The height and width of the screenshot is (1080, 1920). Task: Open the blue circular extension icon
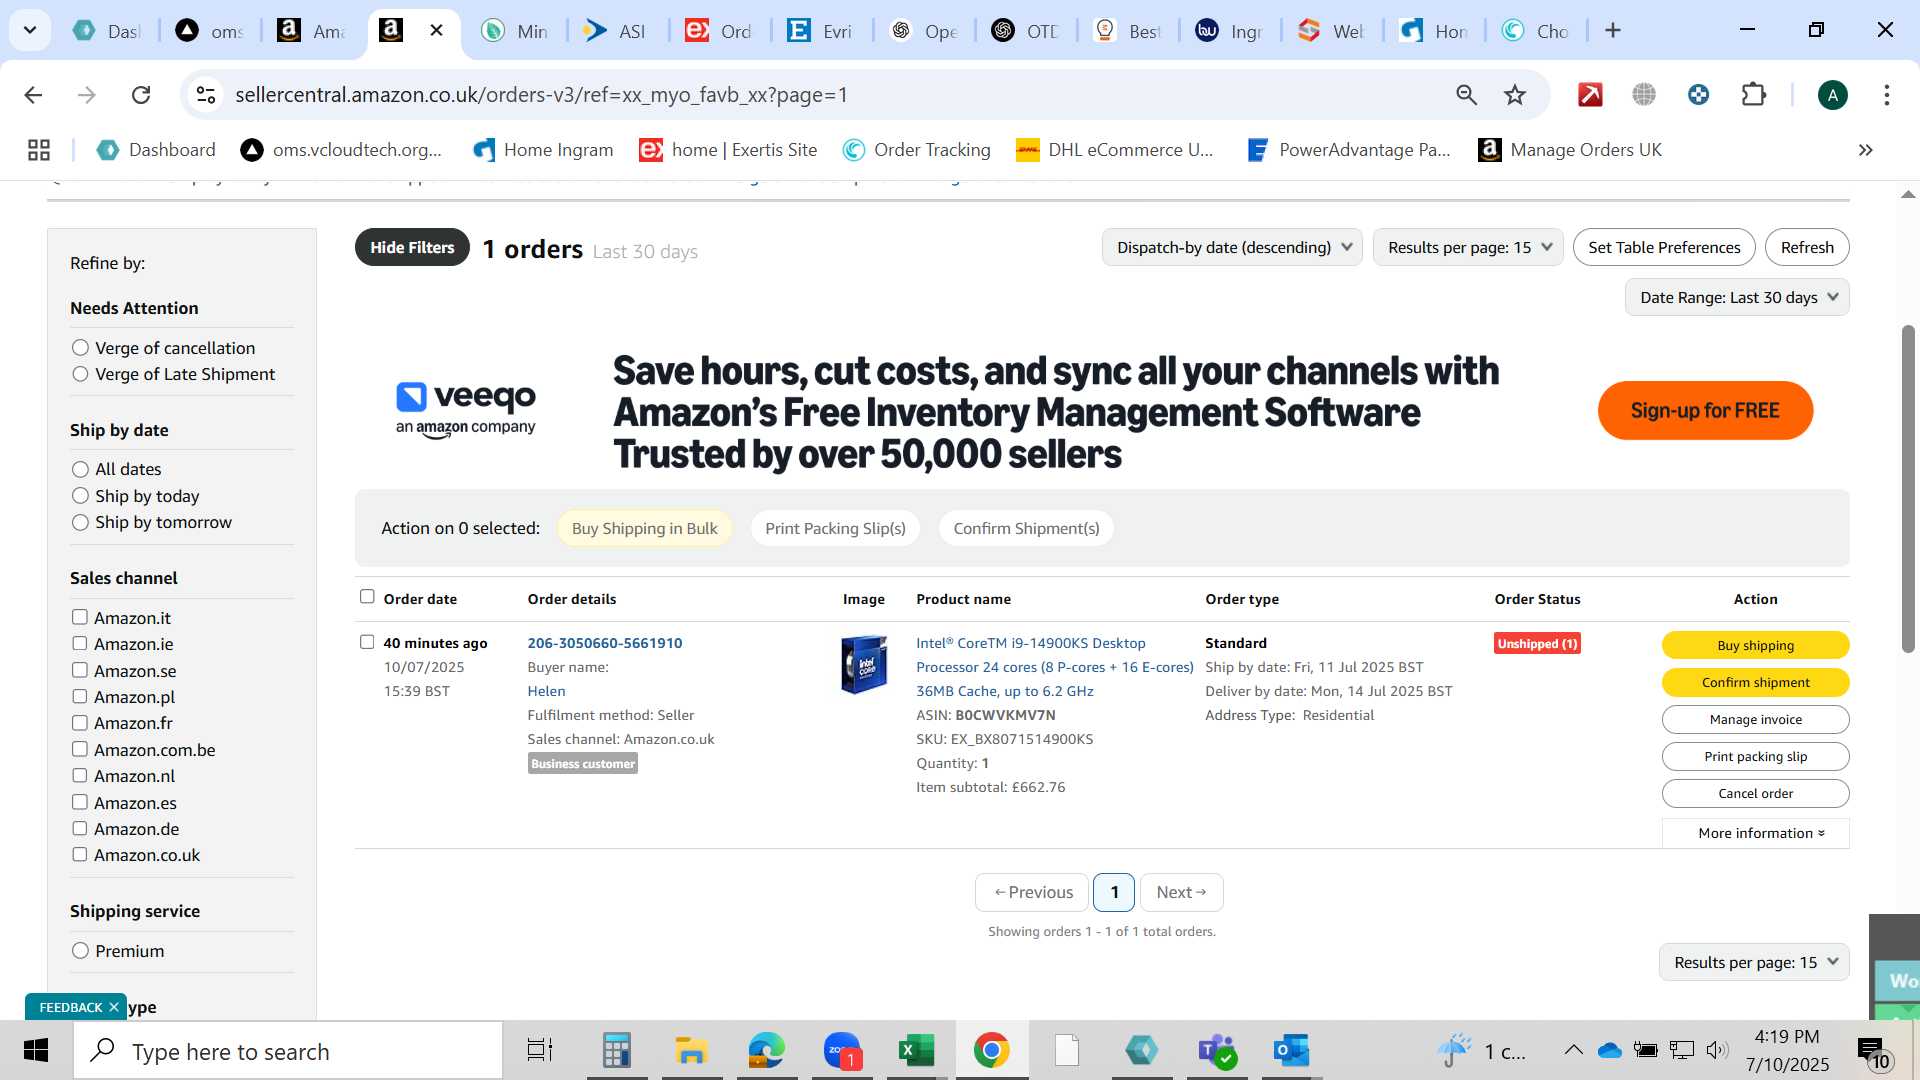click(x=1698, y=95)
